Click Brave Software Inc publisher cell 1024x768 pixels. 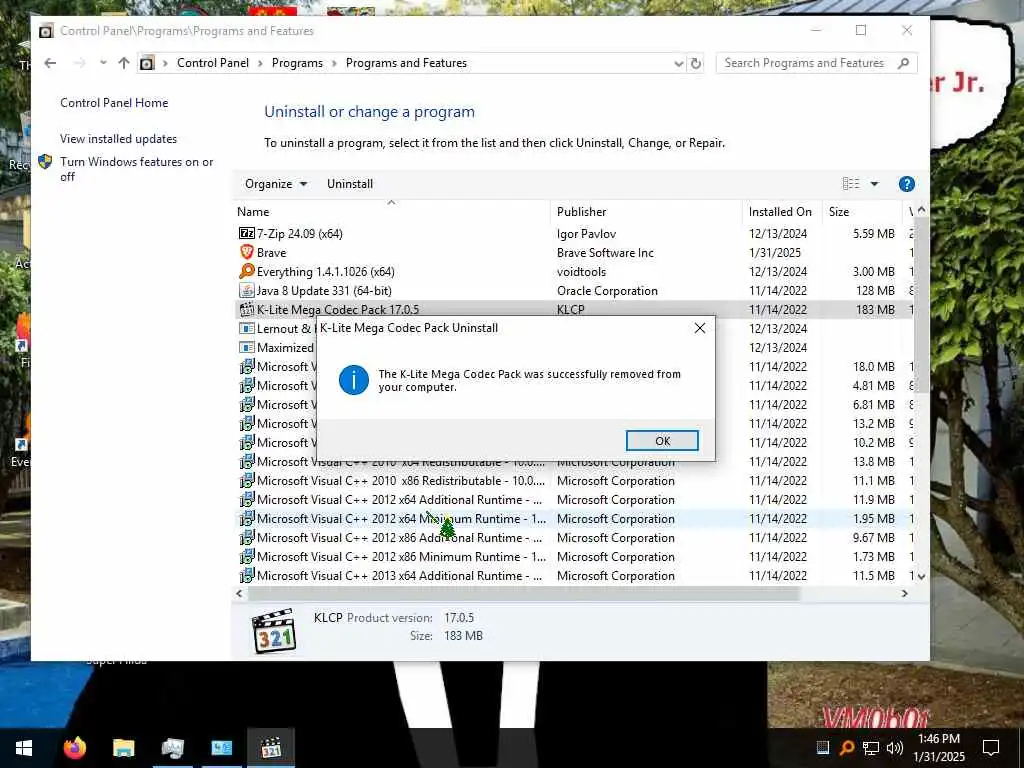point(605,253)
